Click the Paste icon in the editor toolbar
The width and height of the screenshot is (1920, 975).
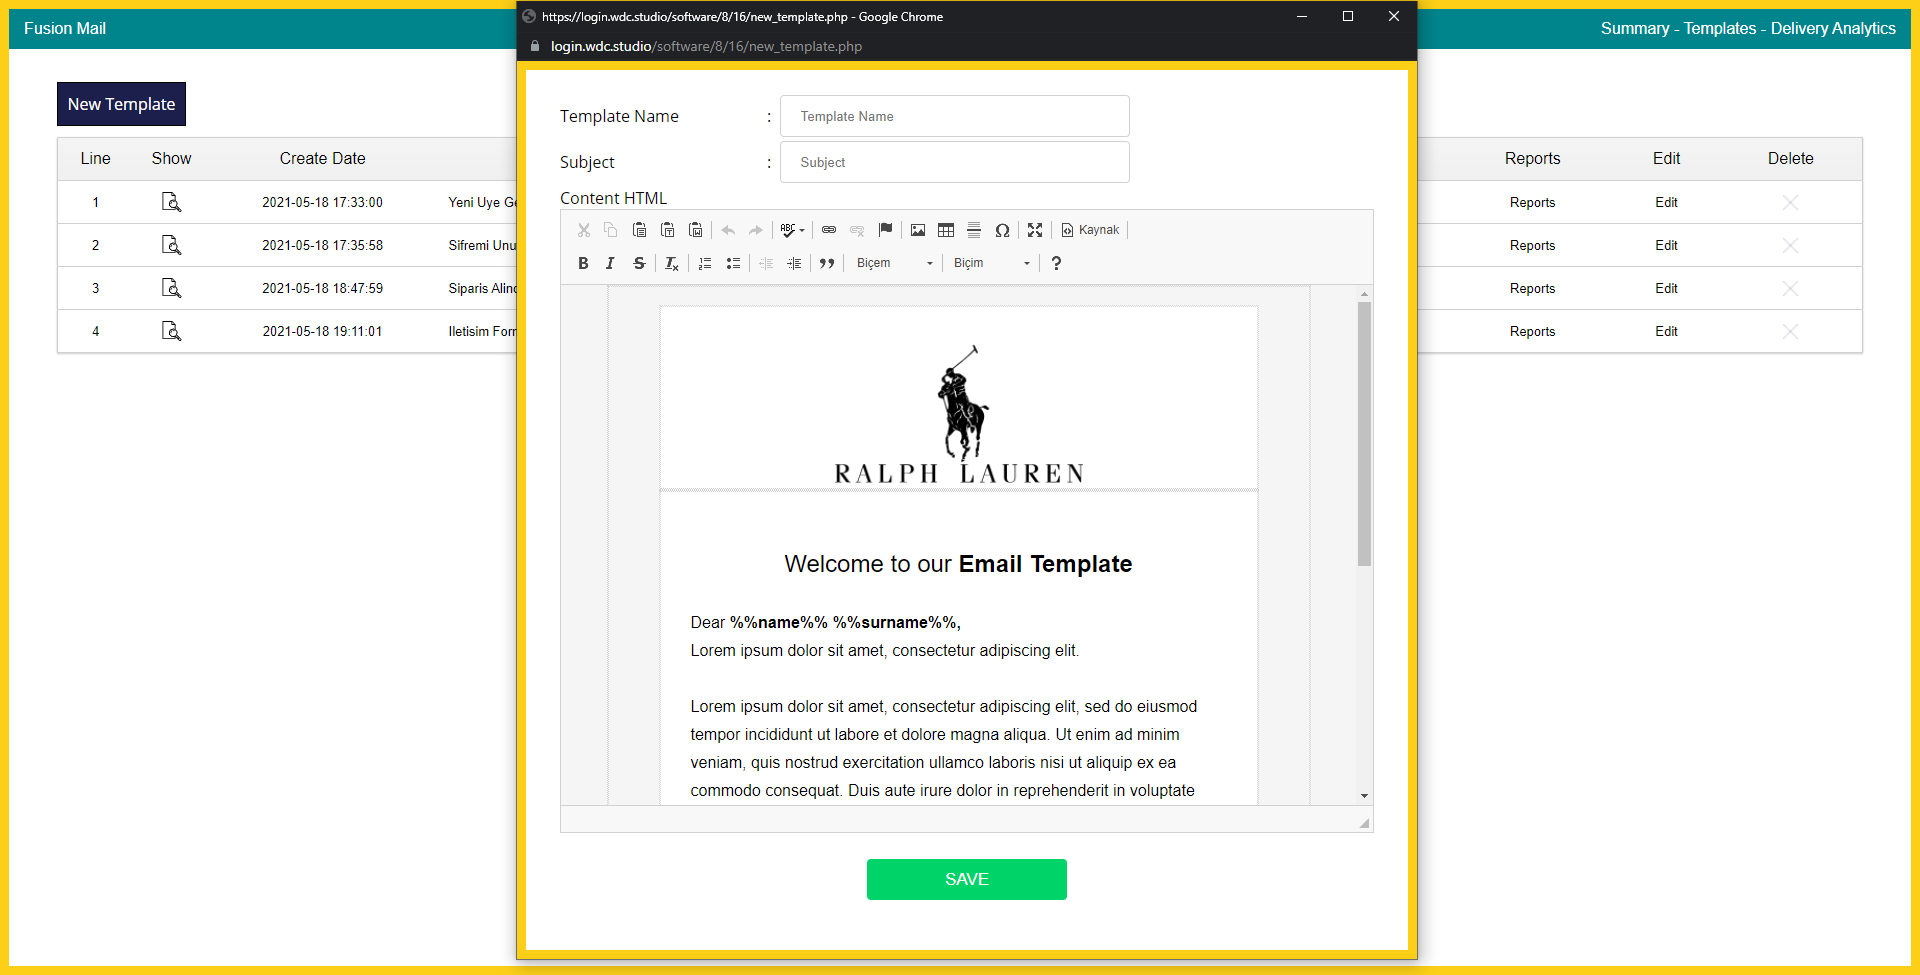pyautogui.click(x=639, y=230)
